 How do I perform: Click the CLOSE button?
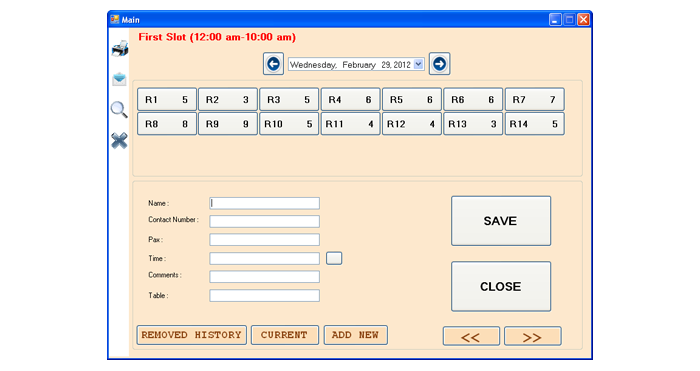coord(501,287)
